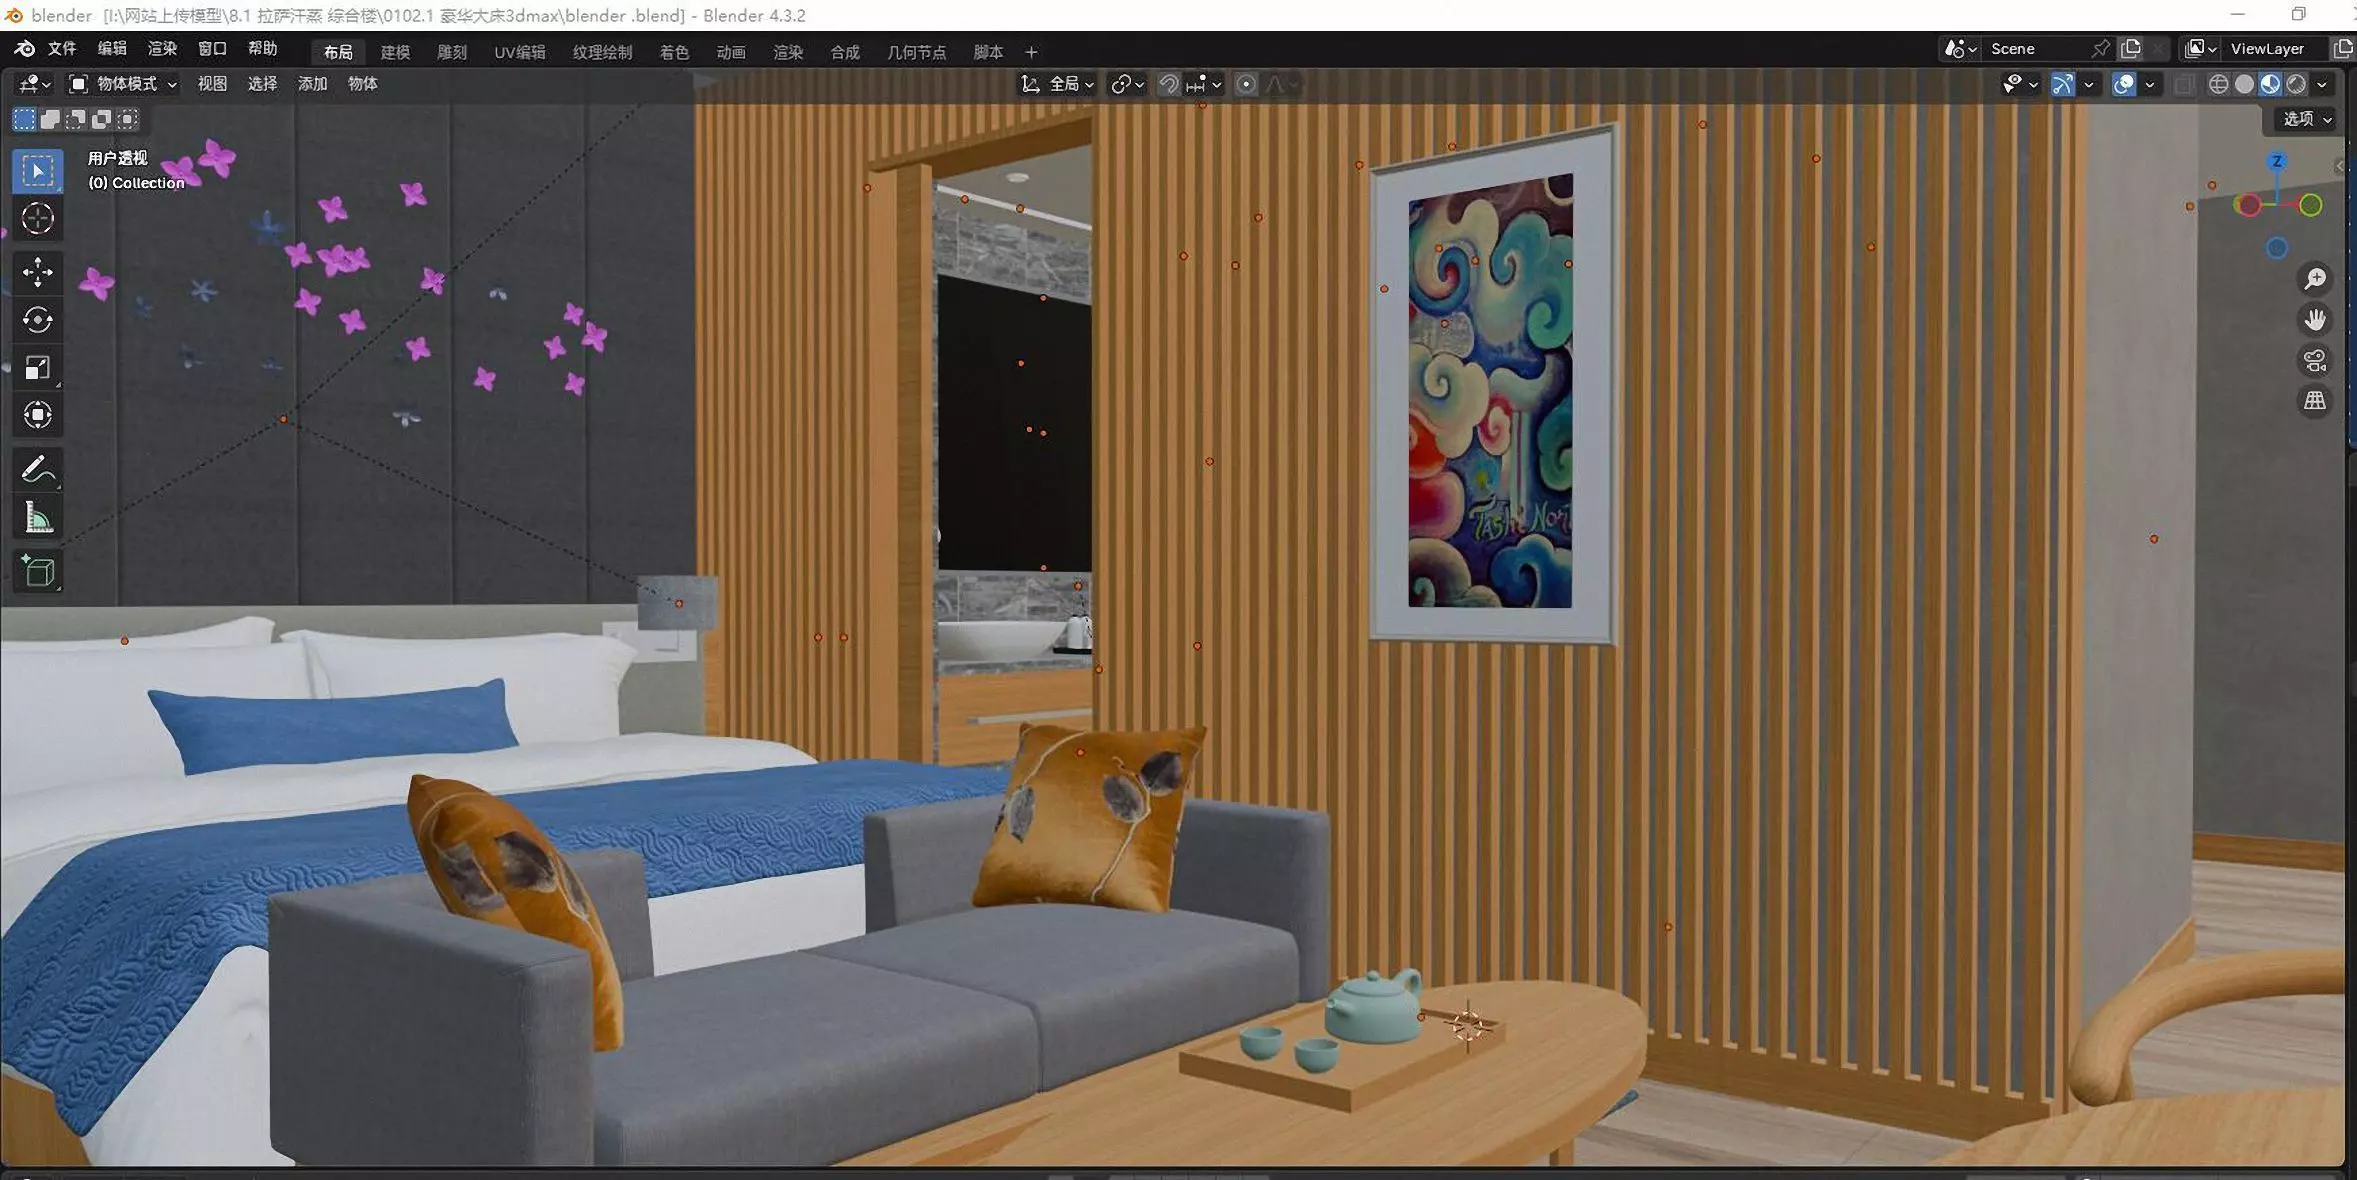Switch to Material Preview shading
Viewport: 2357px width, 1180px height.
[x=2270, y=85]
